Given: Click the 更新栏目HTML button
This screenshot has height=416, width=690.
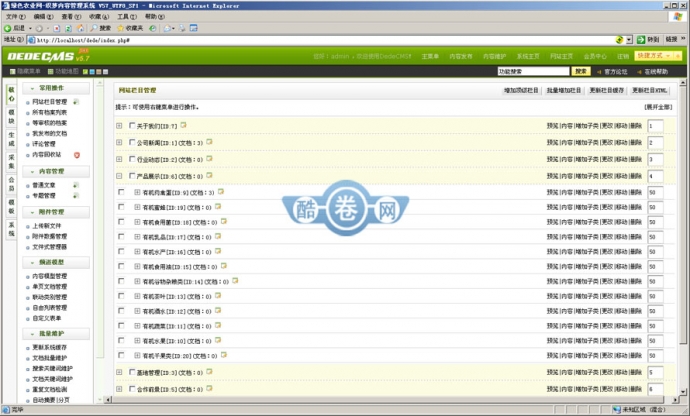Looking at the screenshot, I should 650,91.
